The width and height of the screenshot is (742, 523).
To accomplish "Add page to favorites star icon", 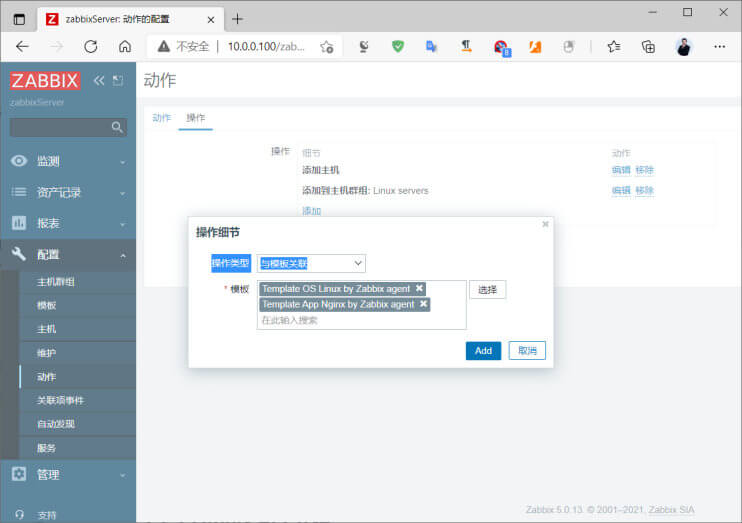I will [327, 46].
